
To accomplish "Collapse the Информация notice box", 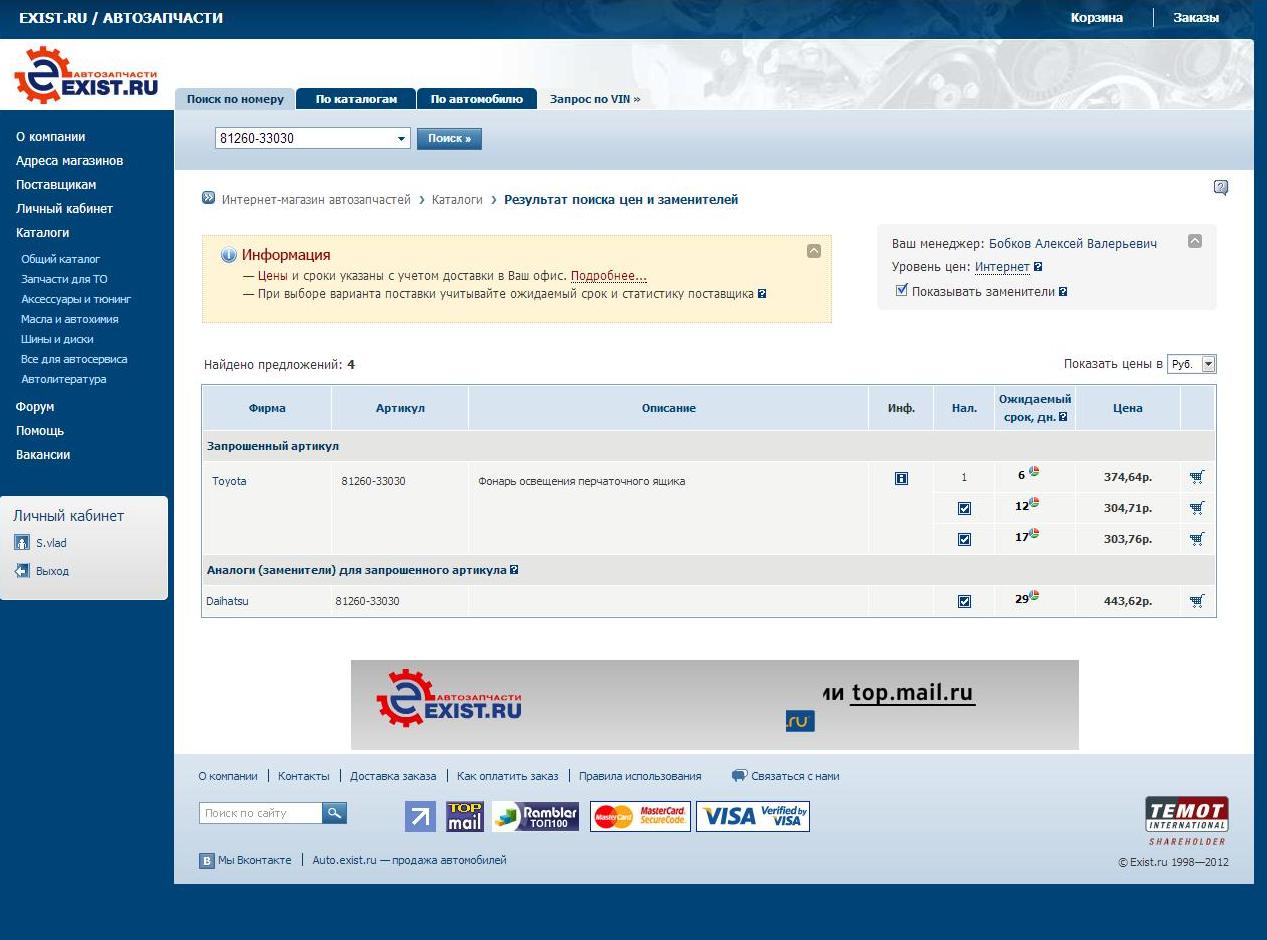I will click(813, 251).
